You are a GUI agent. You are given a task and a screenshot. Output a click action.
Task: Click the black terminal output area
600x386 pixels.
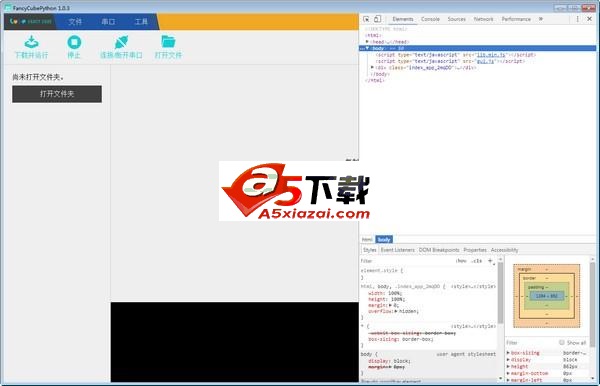235,342
